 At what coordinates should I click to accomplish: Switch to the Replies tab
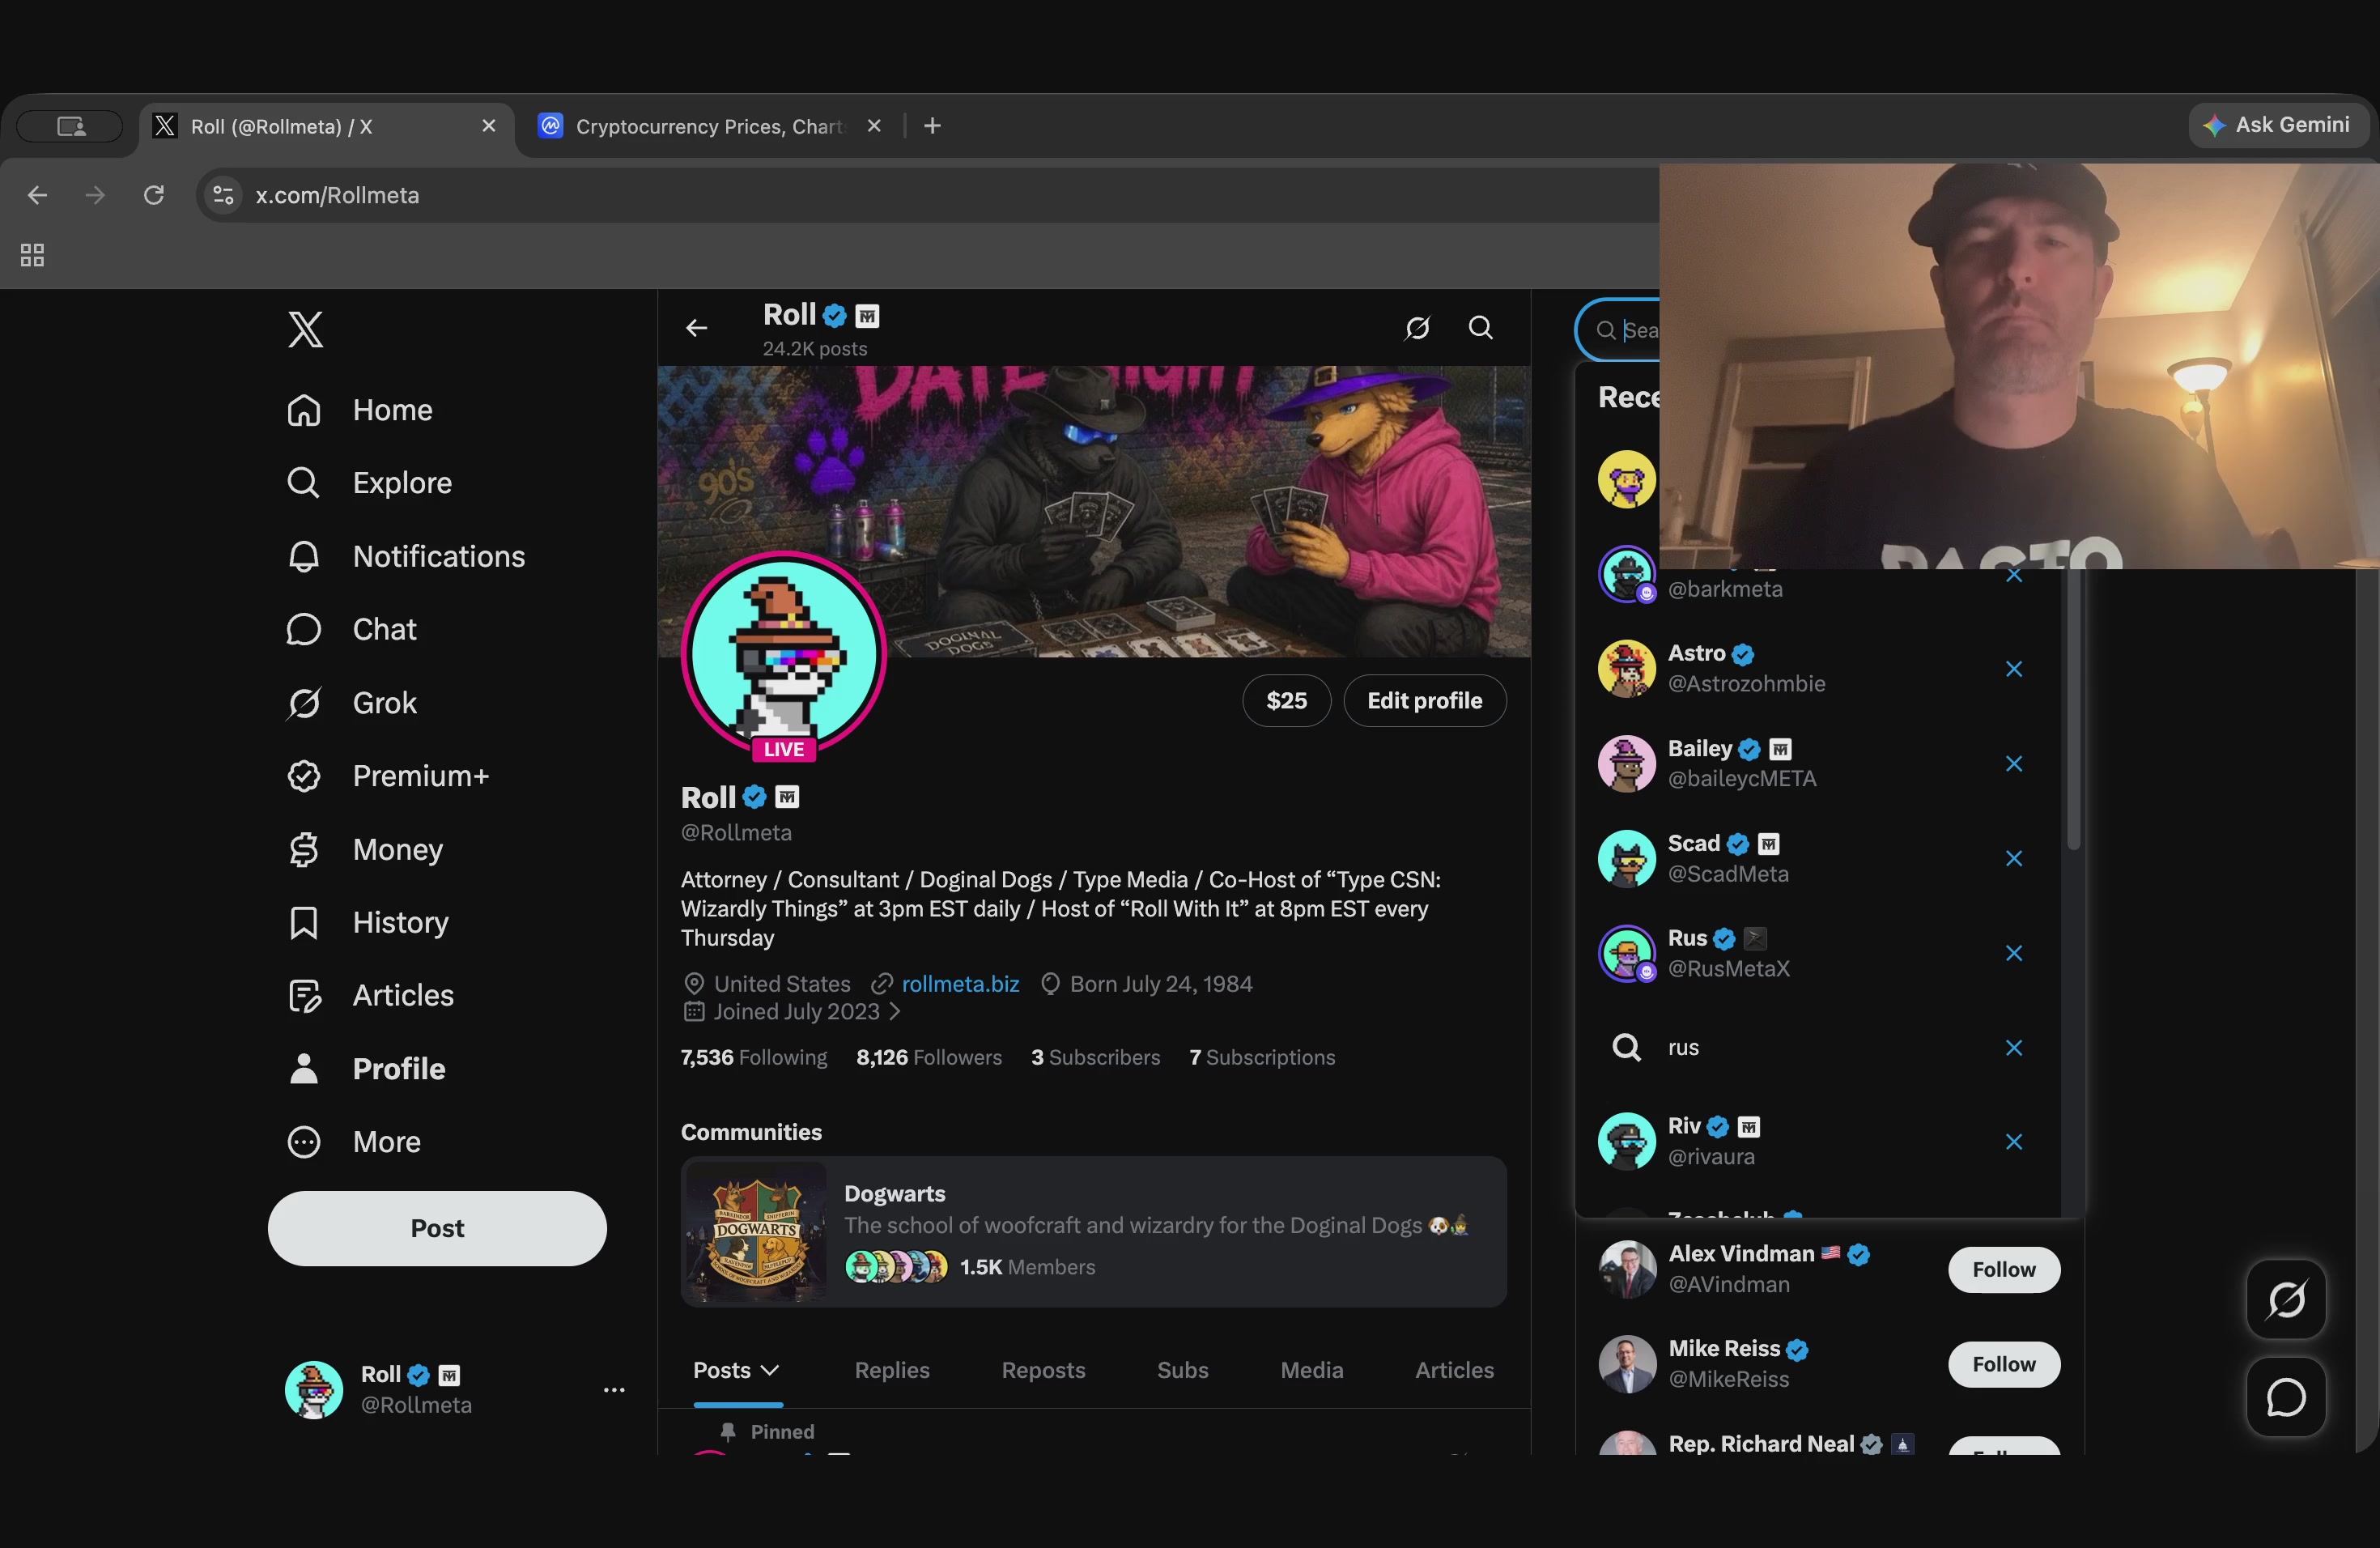pos(892,1370)
